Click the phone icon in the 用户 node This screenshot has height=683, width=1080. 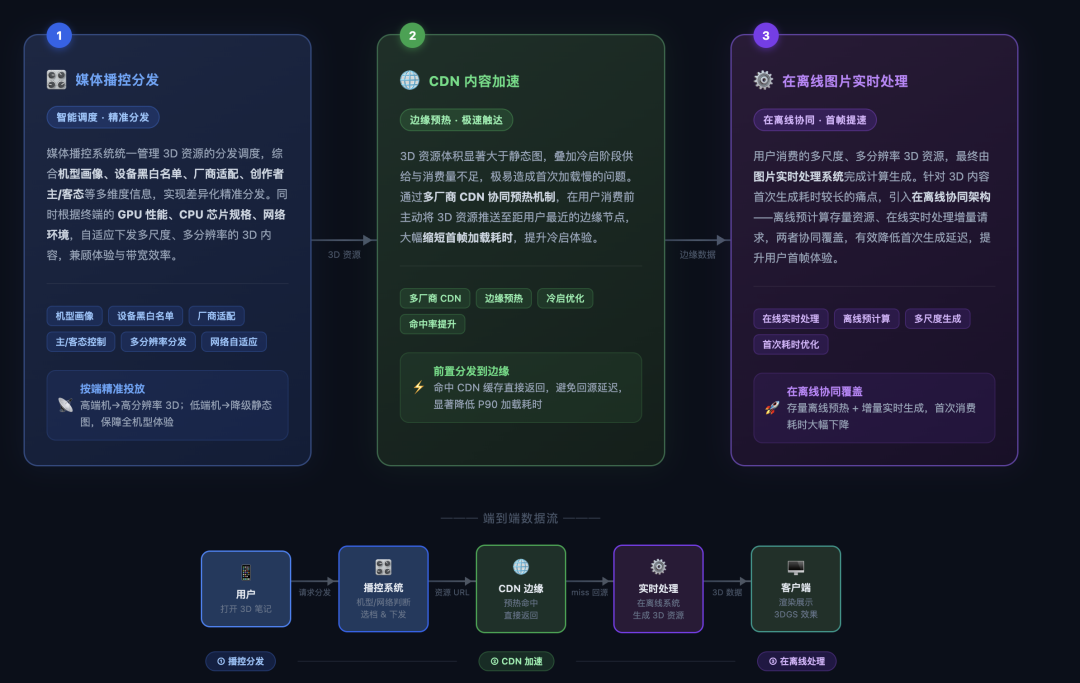click(246, 572)
